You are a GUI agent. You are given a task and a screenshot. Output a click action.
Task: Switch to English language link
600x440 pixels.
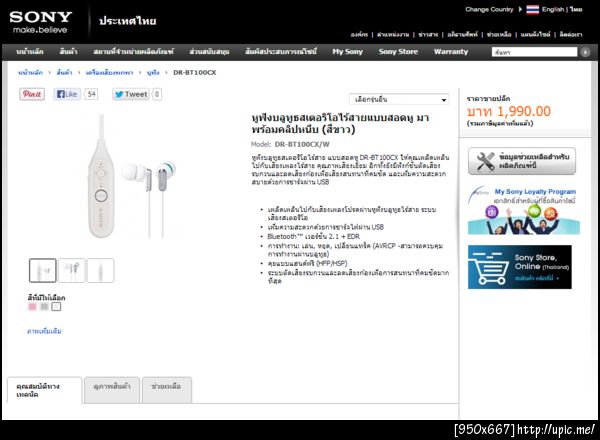pyautogui.click(x=553, y=10)
